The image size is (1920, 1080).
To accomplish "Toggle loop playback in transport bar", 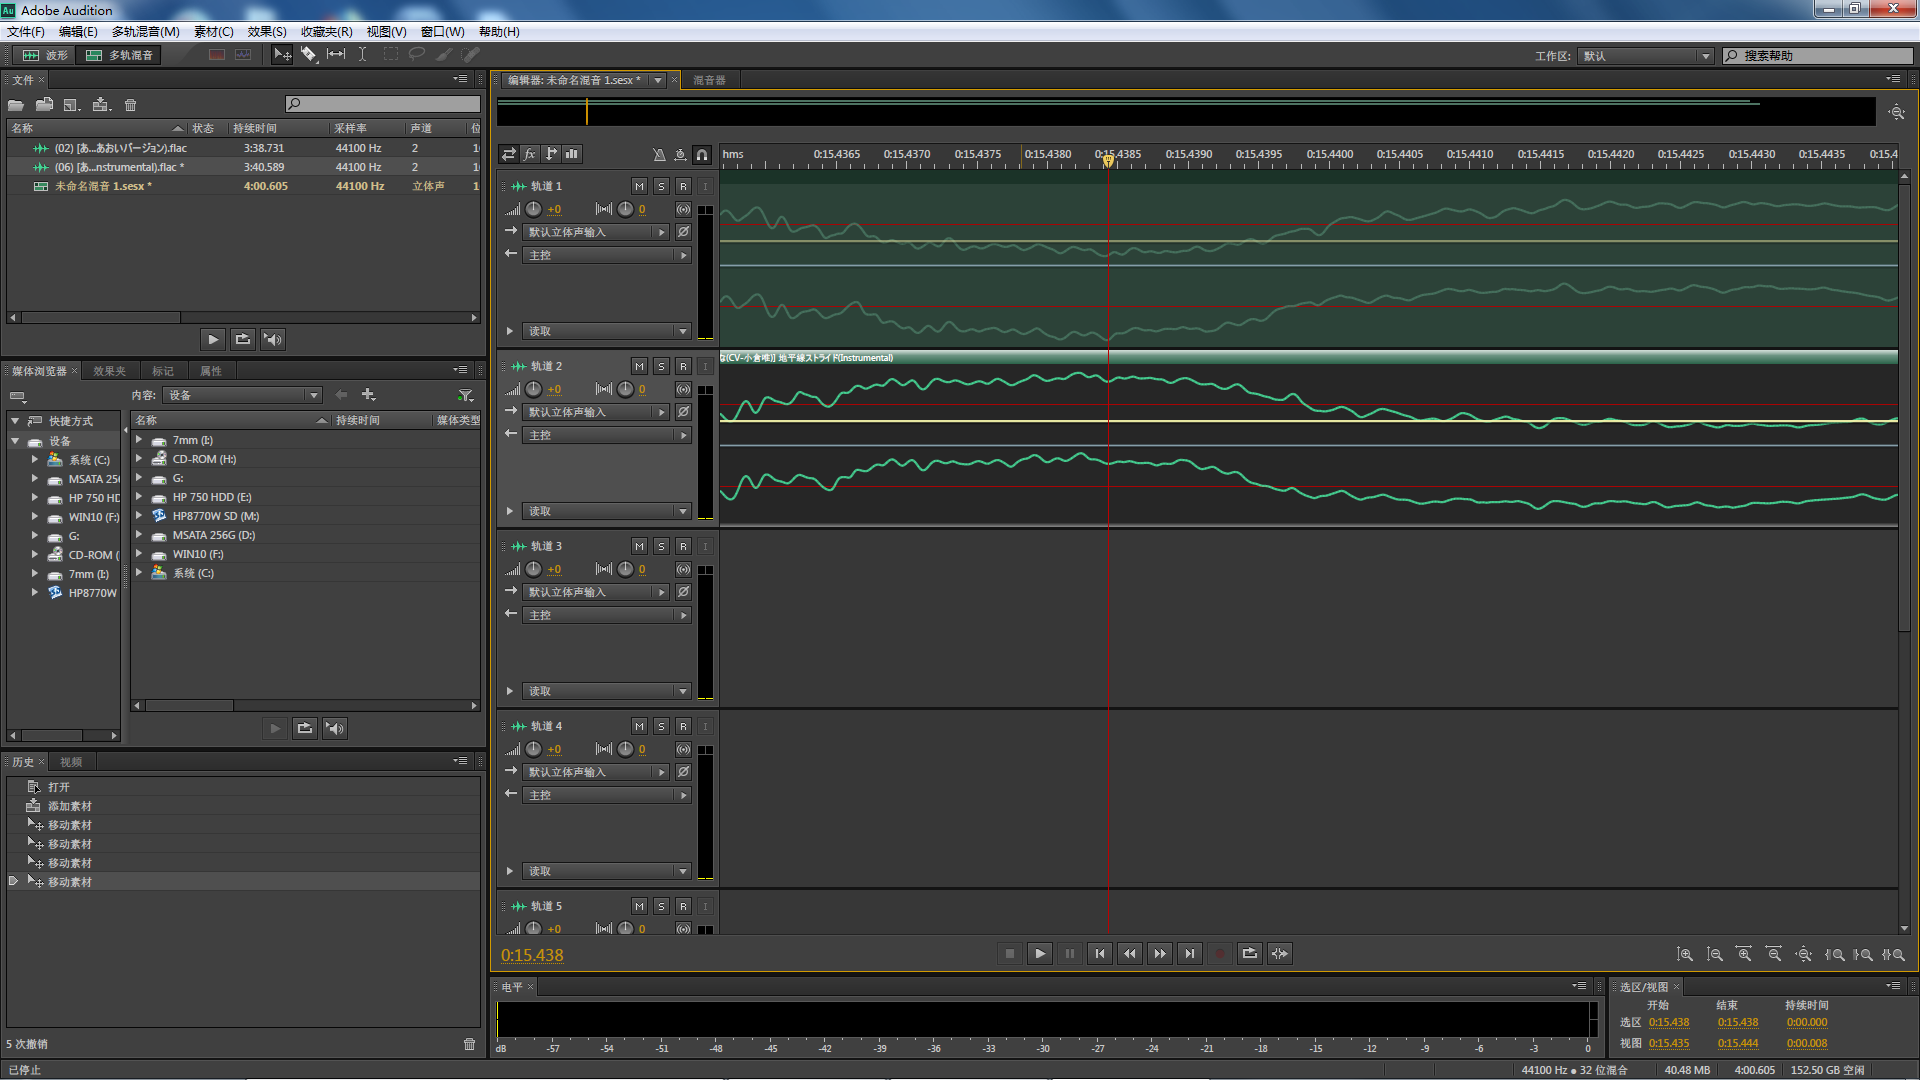I will (1249, 954).
